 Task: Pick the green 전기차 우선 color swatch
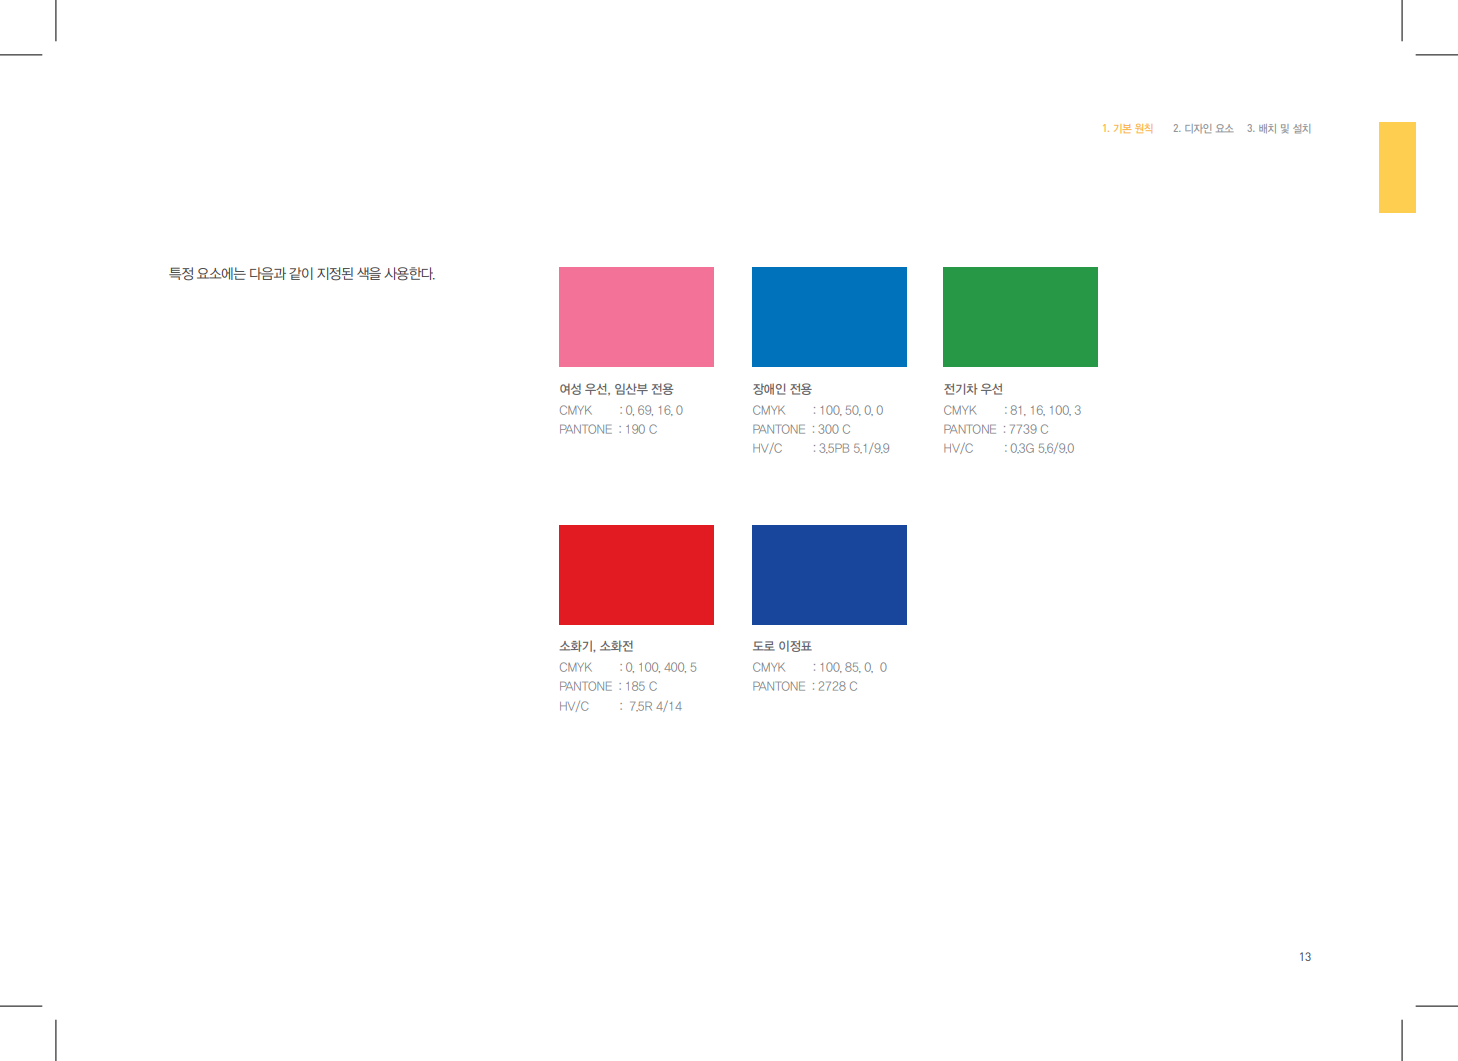tap(1020, 317)
